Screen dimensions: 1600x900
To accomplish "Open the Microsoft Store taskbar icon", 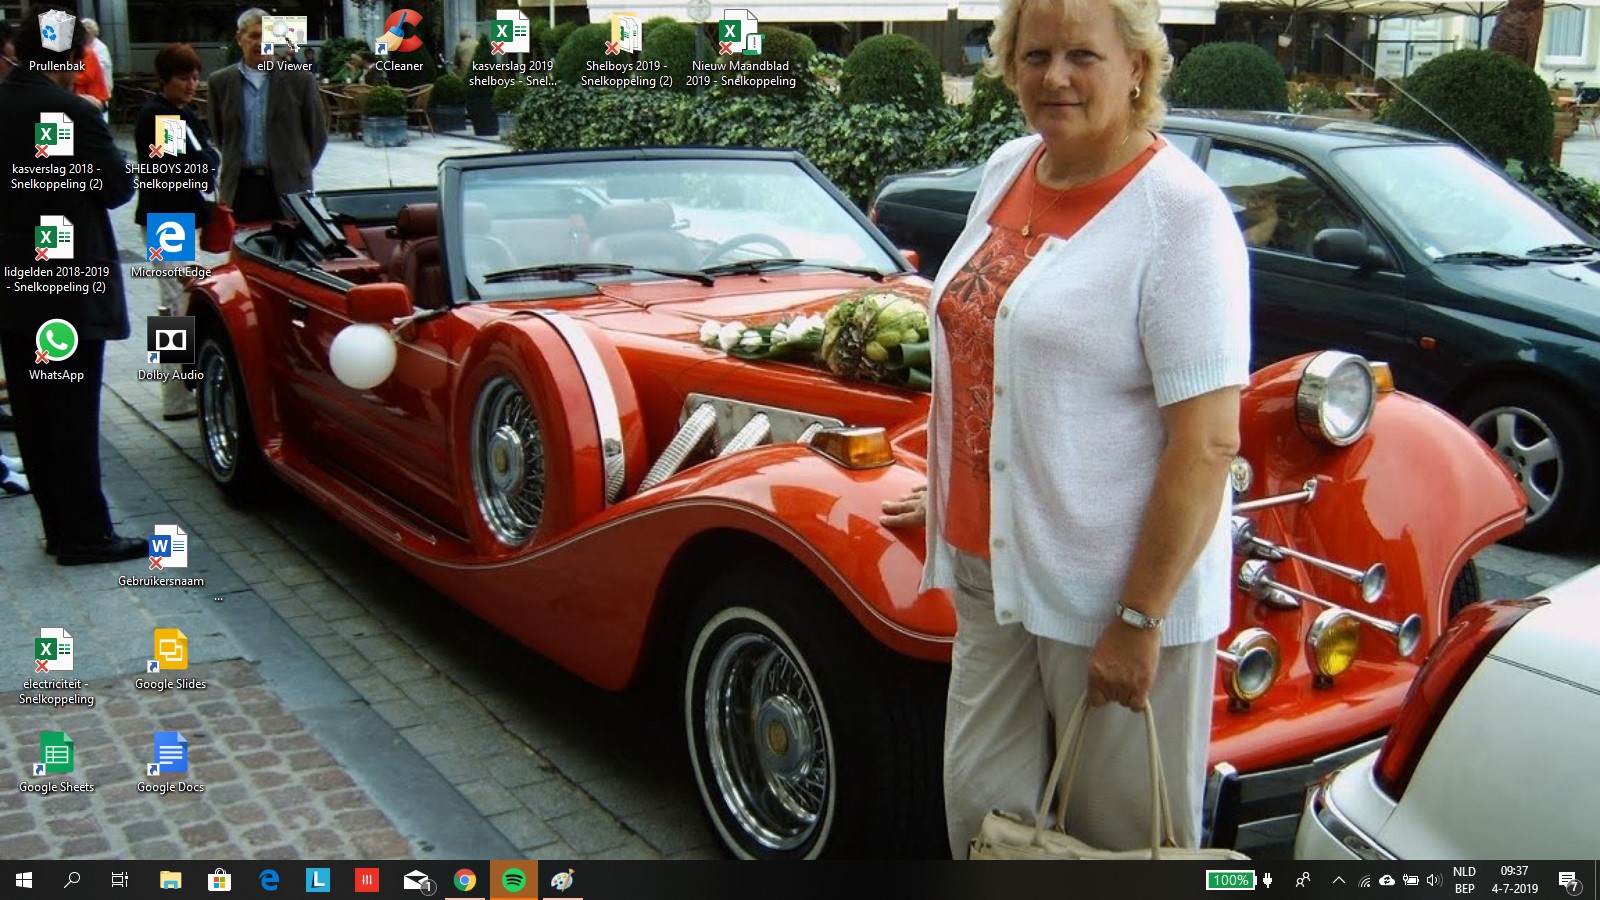I will [219, 880].
